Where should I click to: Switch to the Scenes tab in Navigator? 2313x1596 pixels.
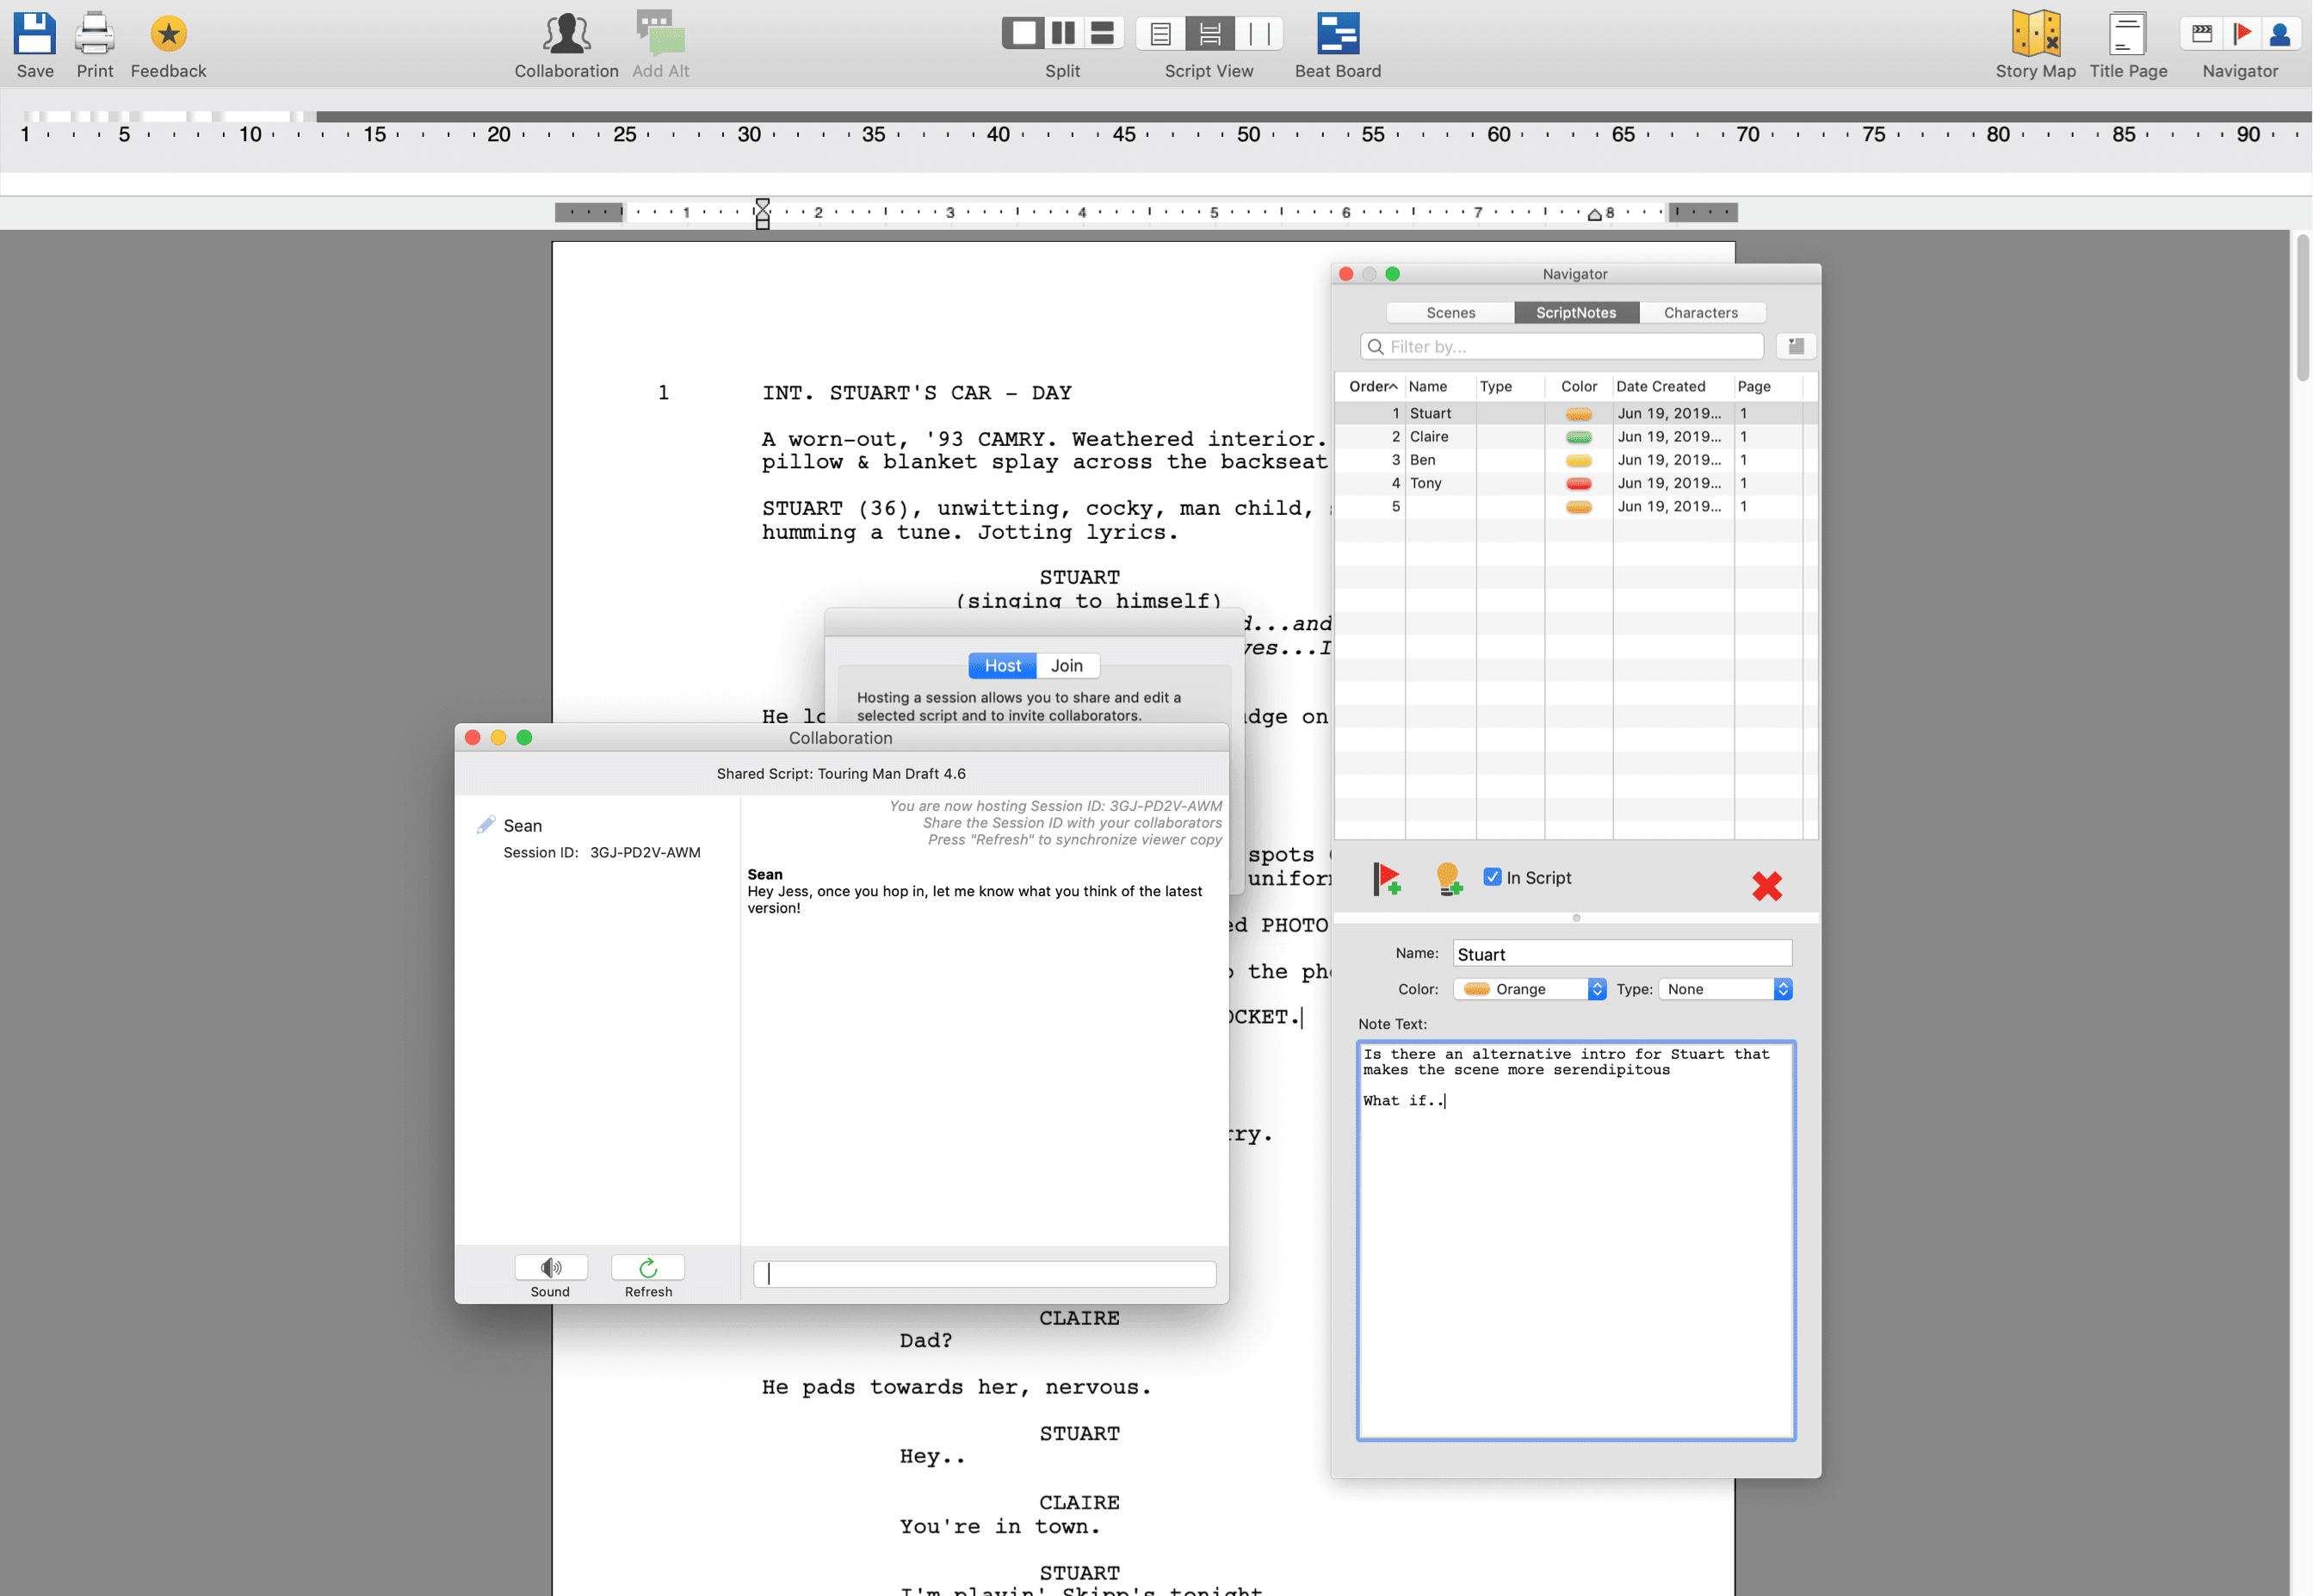[x=1449, y=312]
